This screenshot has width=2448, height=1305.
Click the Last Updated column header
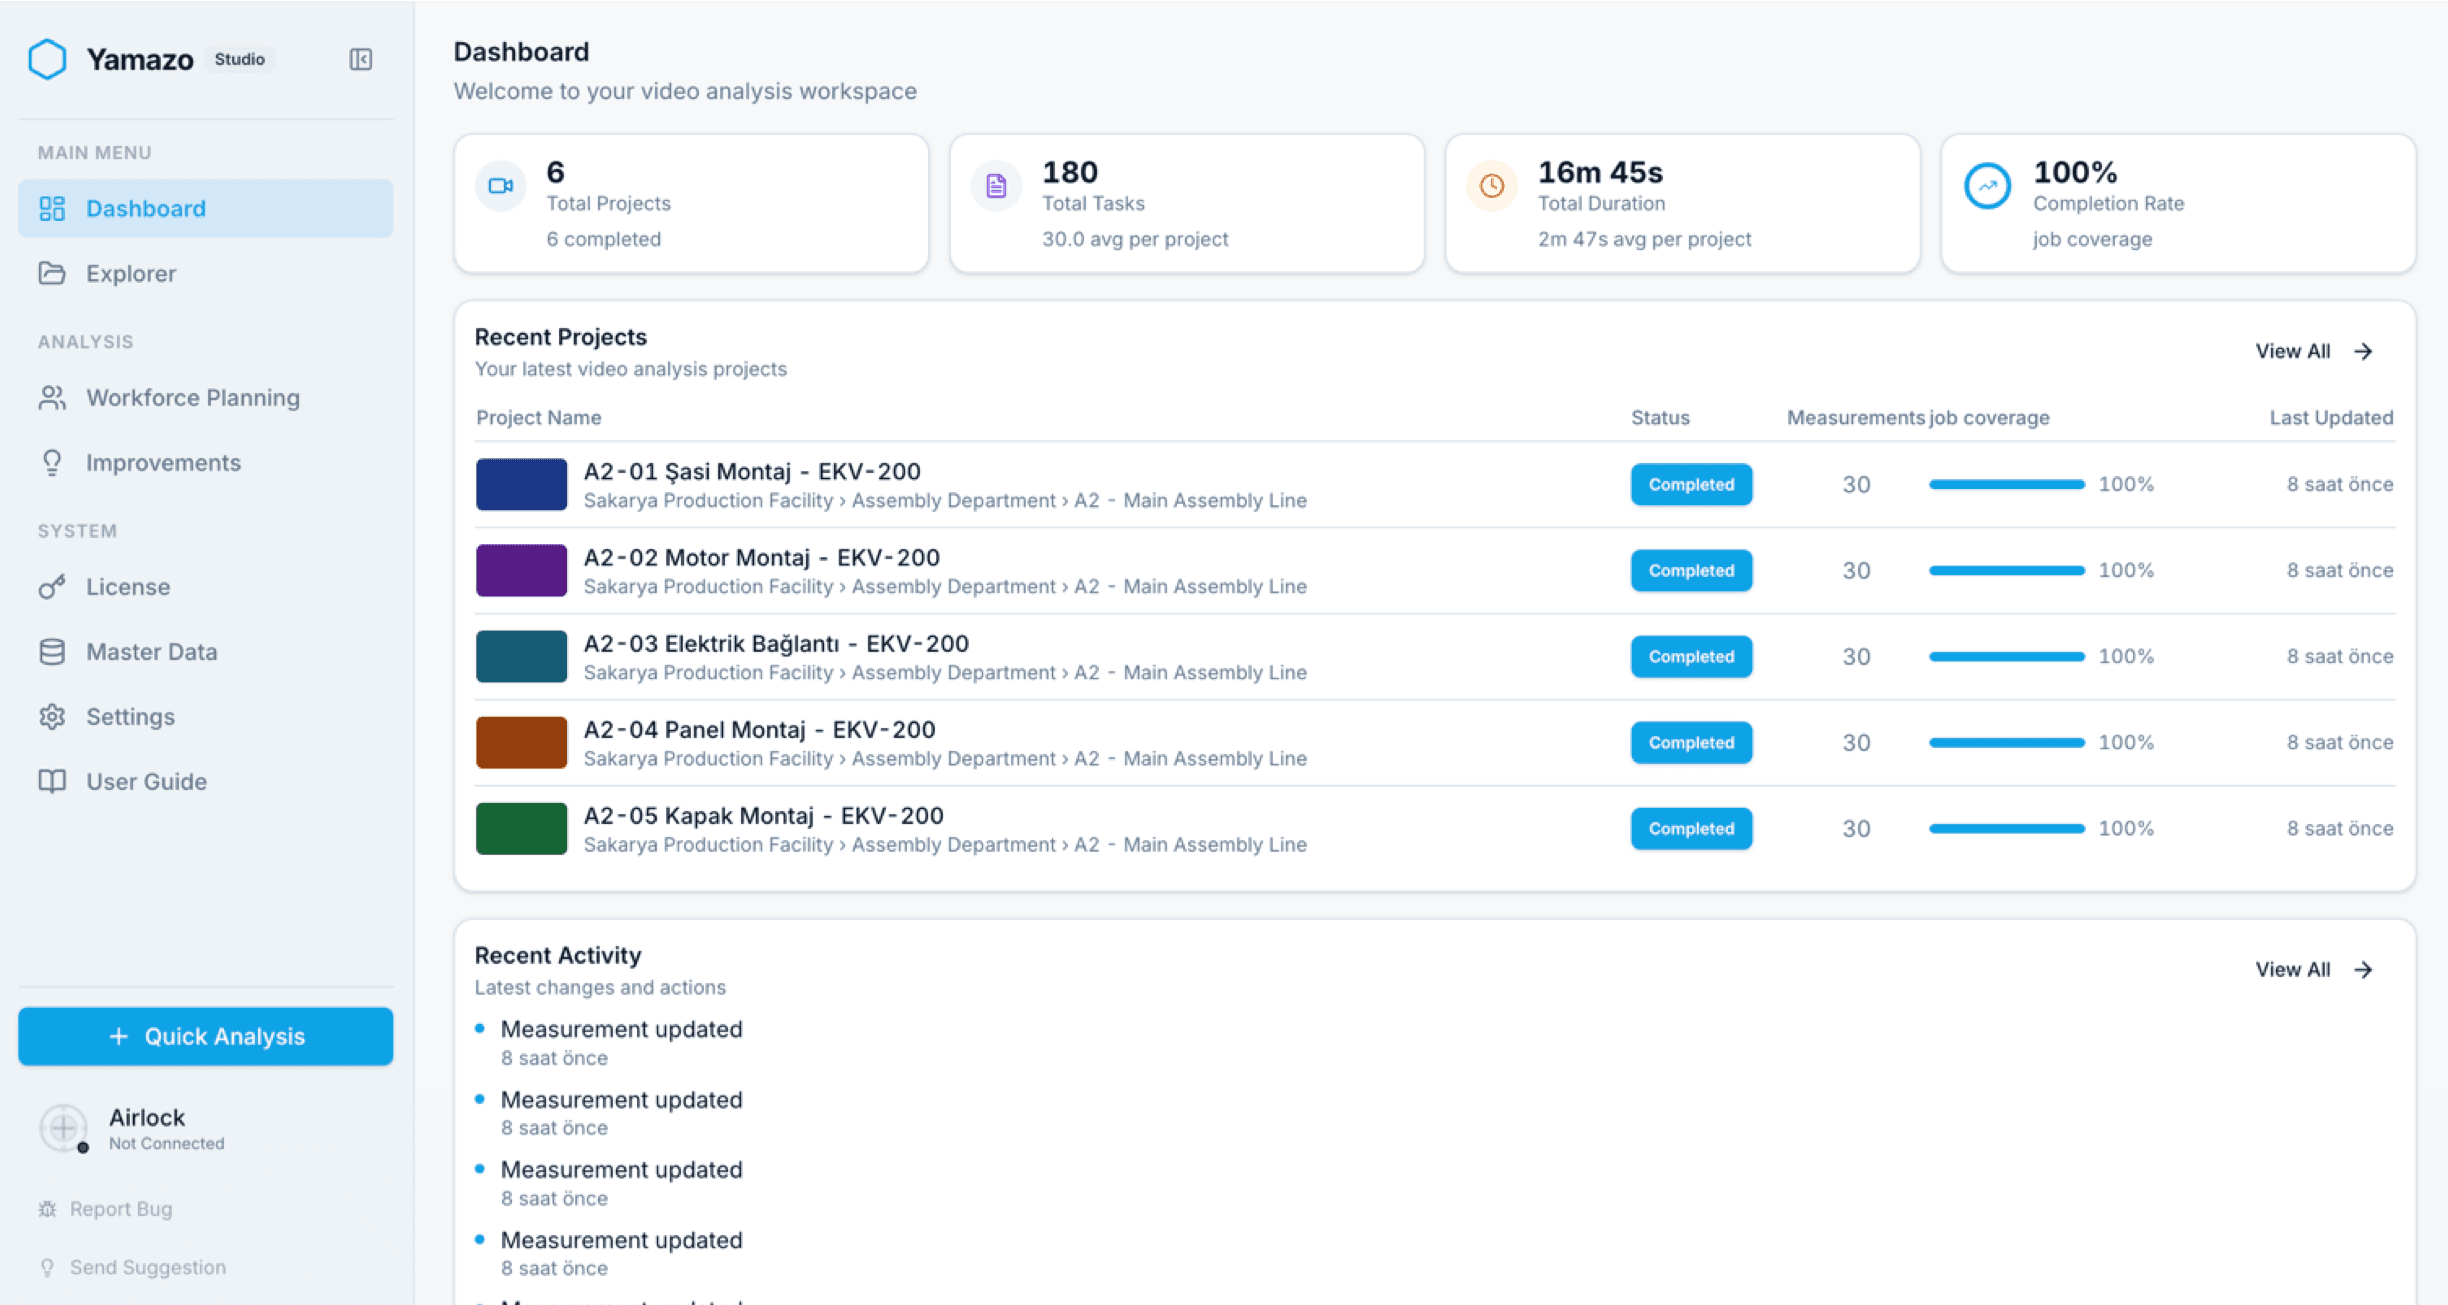[x=2331, y=417]
